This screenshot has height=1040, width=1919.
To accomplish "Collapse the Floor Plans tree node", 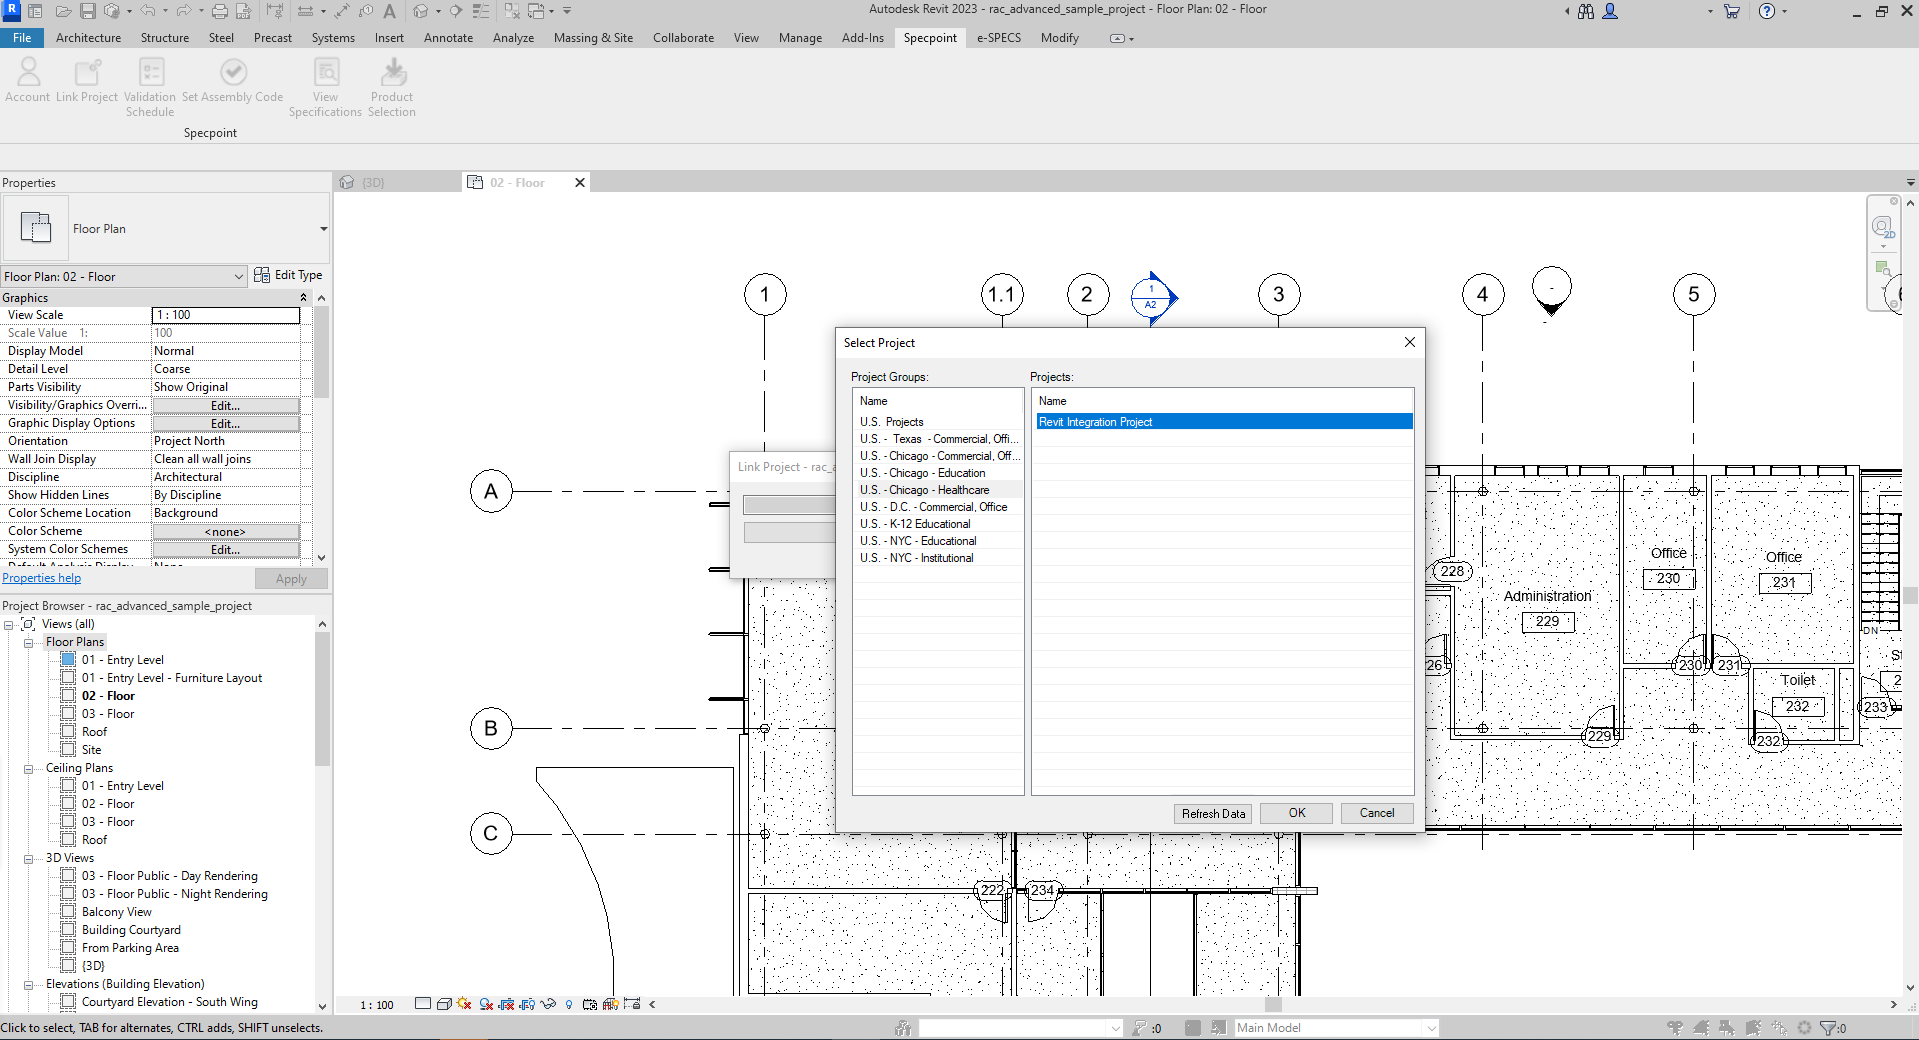I will pyautogui.click(x=29, y=643).
